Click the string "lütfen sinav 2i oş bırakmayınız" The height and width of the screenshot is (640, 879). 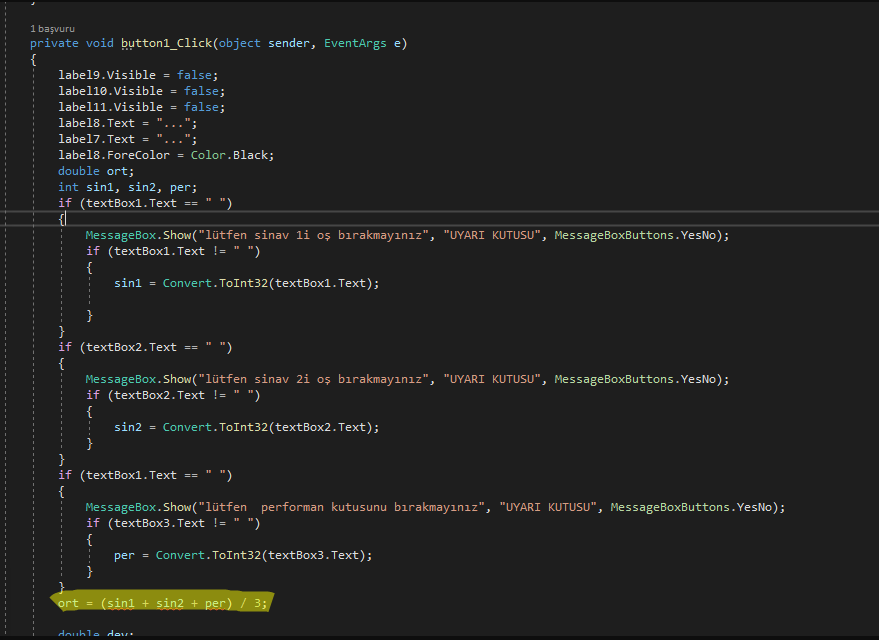click(x=313, y=379)
